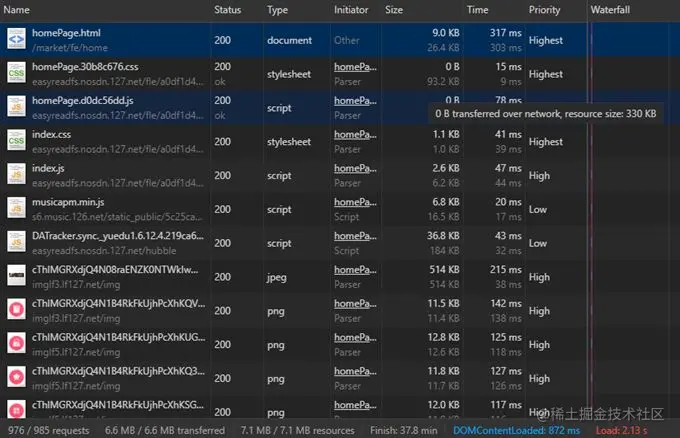The height and width of the screenshot is (438, 680).
Task: Click '6.6 MB / 6.6 MB transferred' summary
Action: [165, 430]
